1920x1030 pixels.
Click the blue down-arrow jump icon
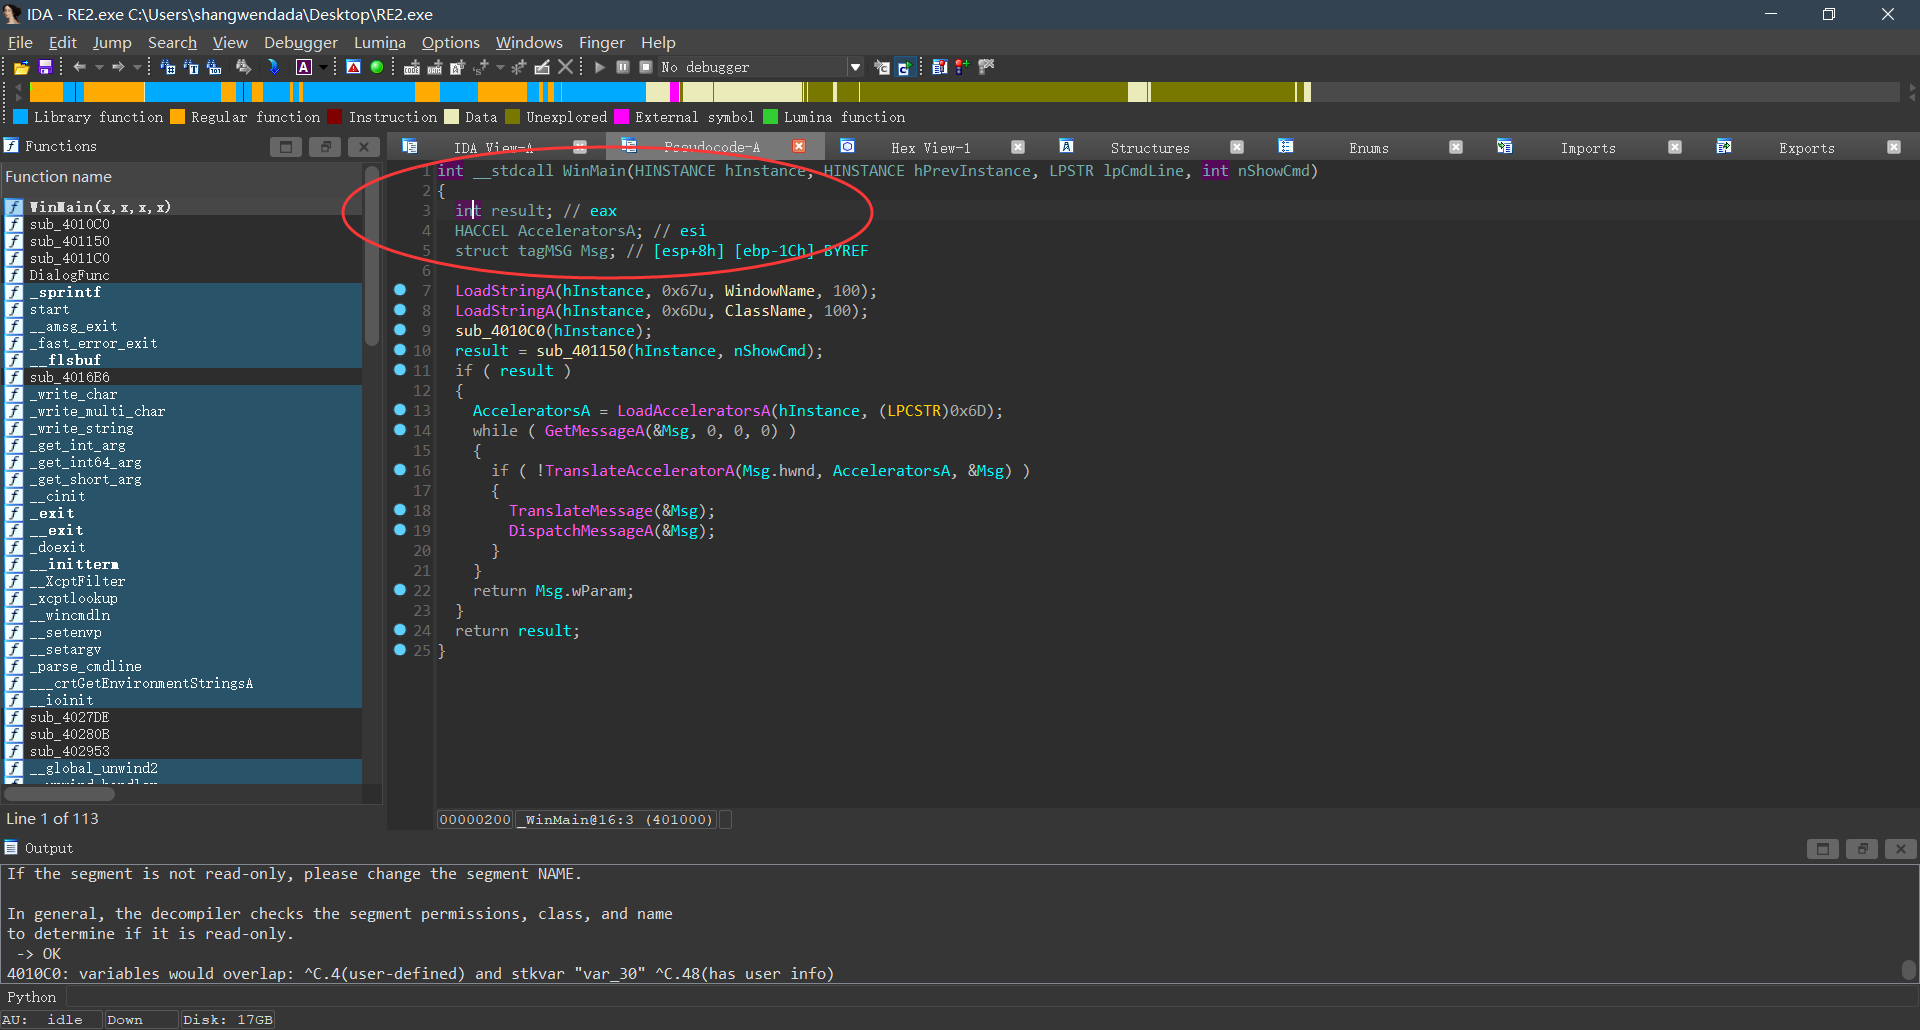click(273, 67)
